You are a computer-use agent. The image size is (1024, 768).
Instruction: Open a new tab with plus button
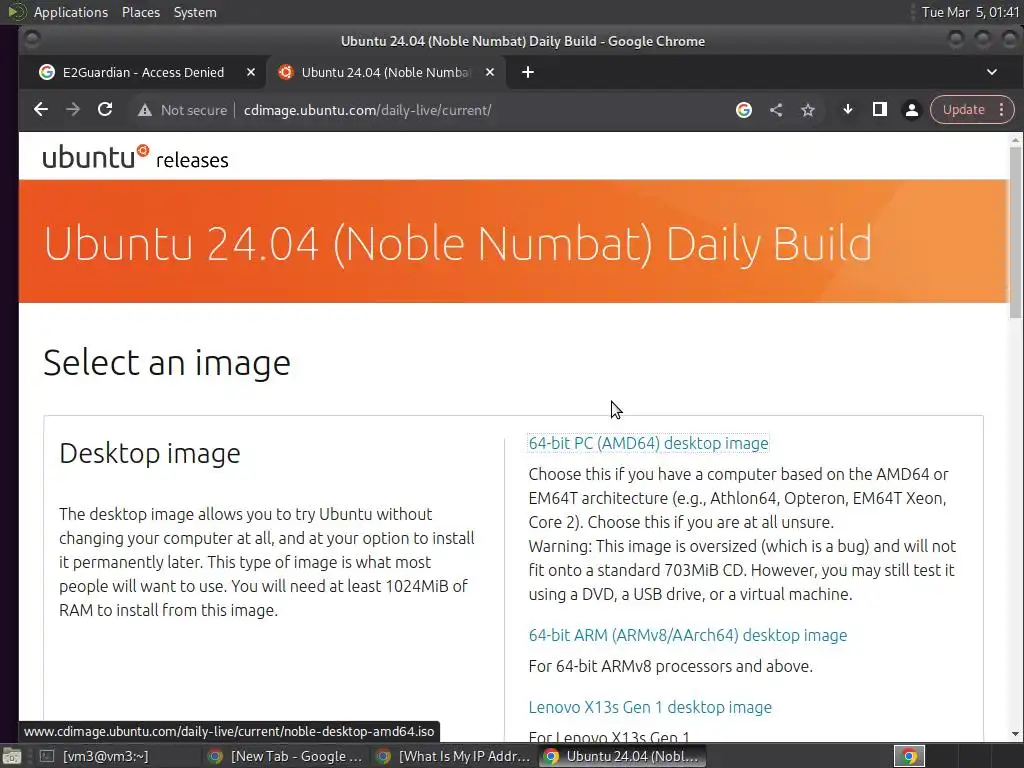click(528, 72)
